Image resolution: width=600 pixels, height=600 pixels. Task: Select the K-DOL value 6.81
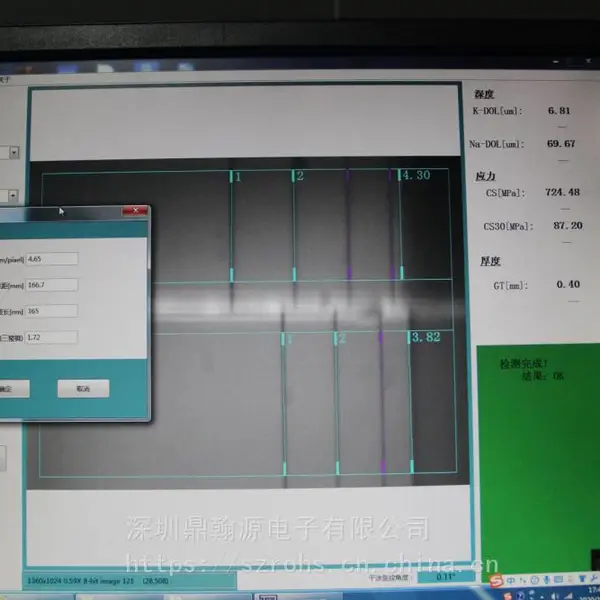click(559, 111)
